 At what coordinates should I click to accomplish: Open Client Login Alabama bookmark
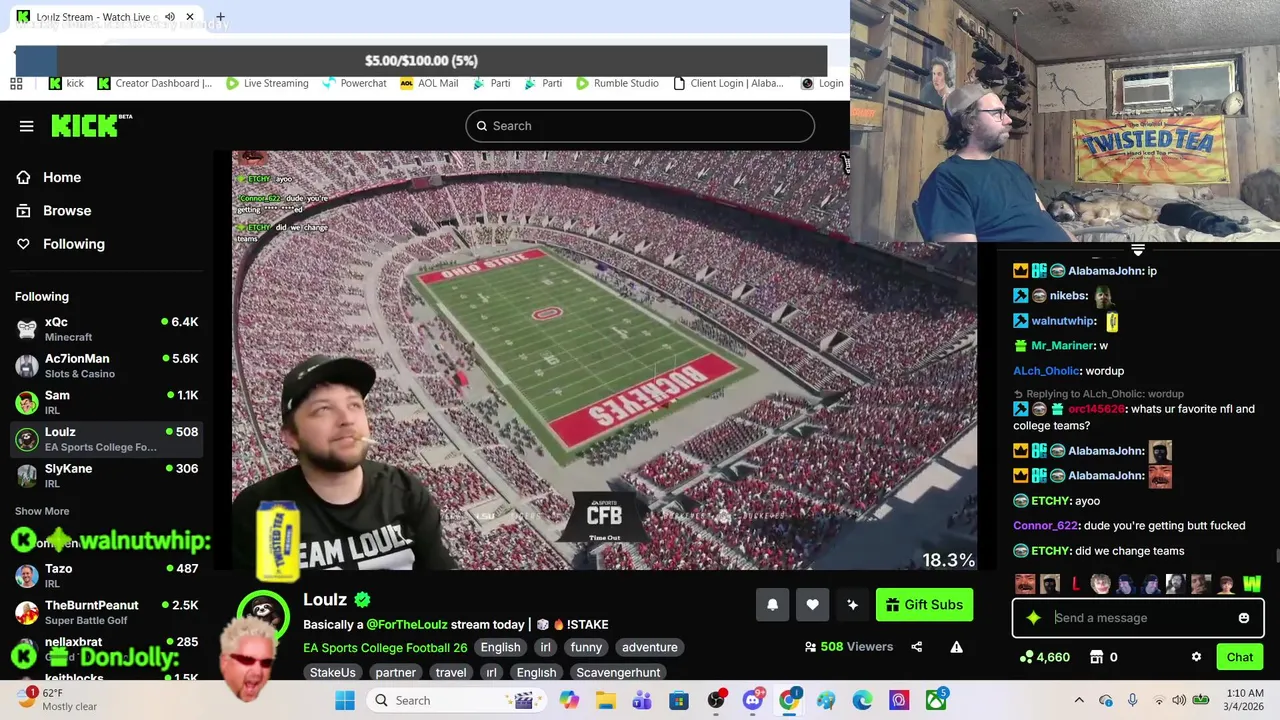[728, 83]
